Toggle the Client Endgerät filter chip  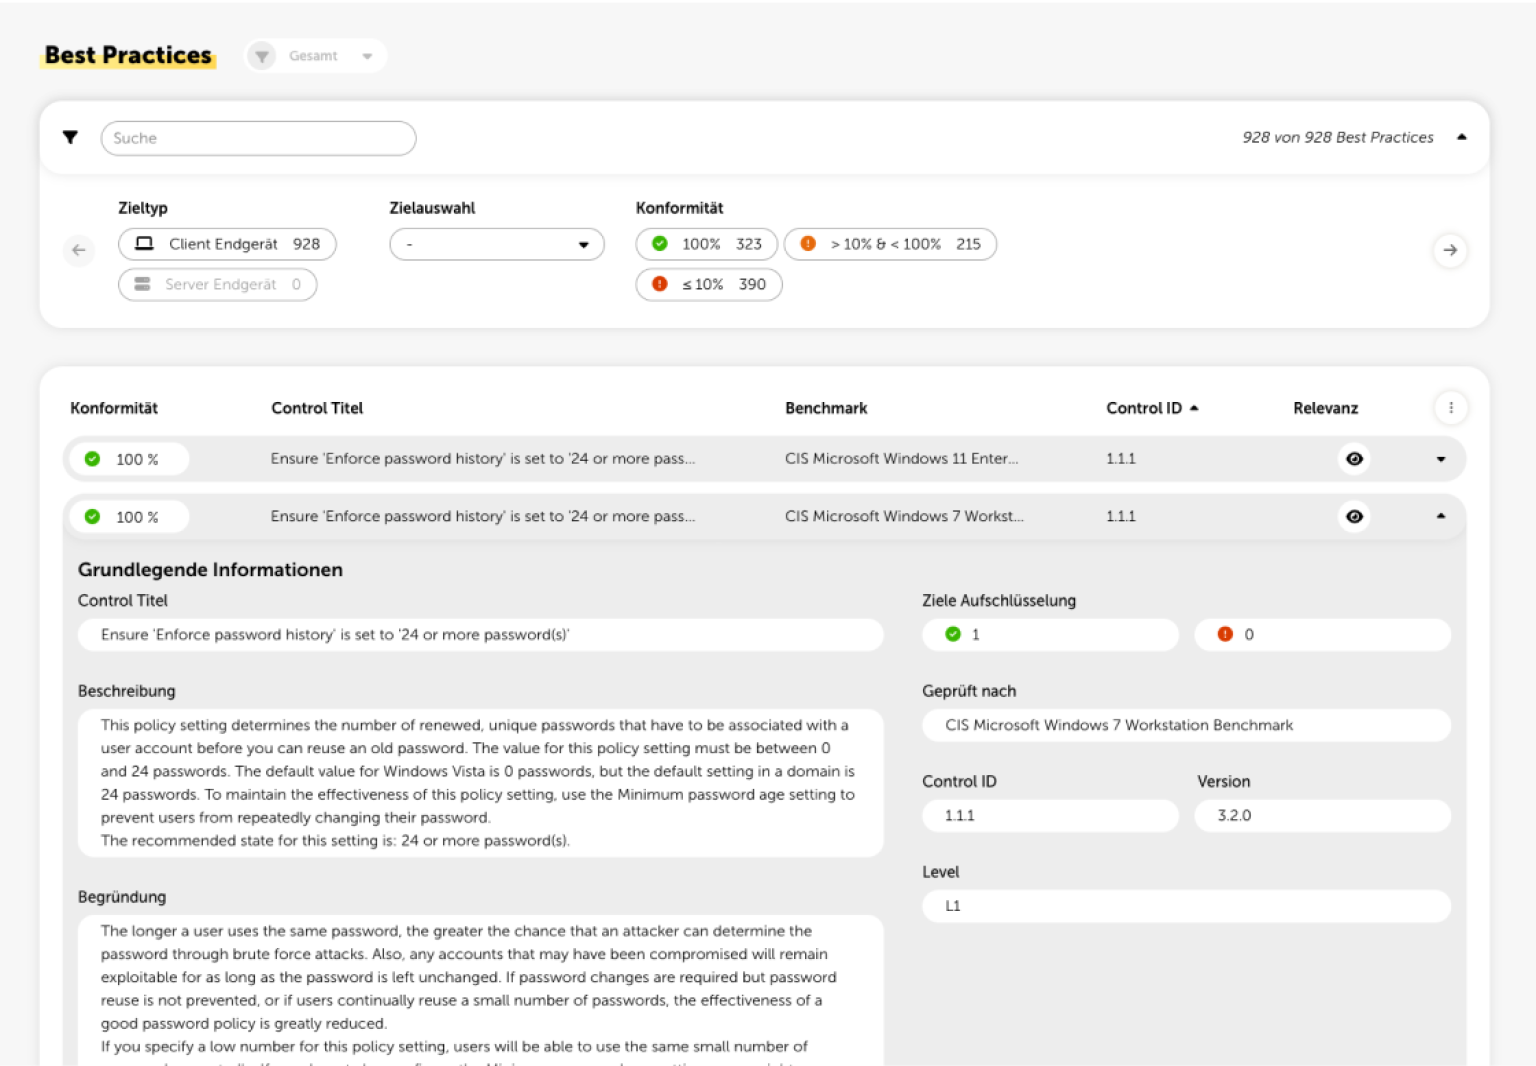pos(227,244)
